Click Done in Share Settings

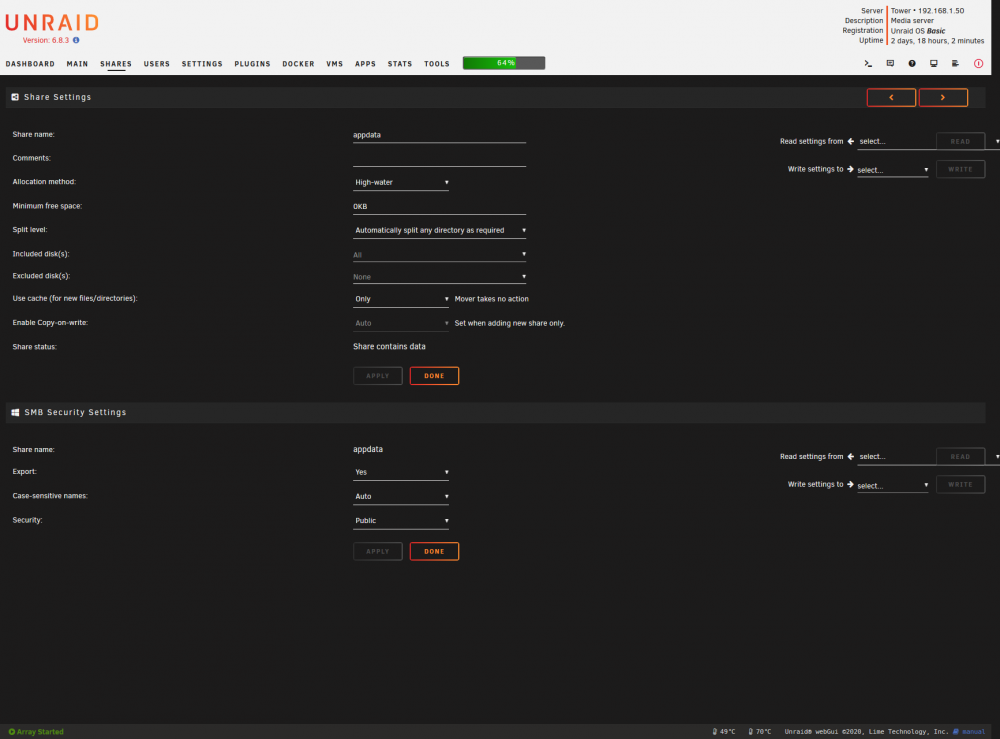[x=434, y=376]
